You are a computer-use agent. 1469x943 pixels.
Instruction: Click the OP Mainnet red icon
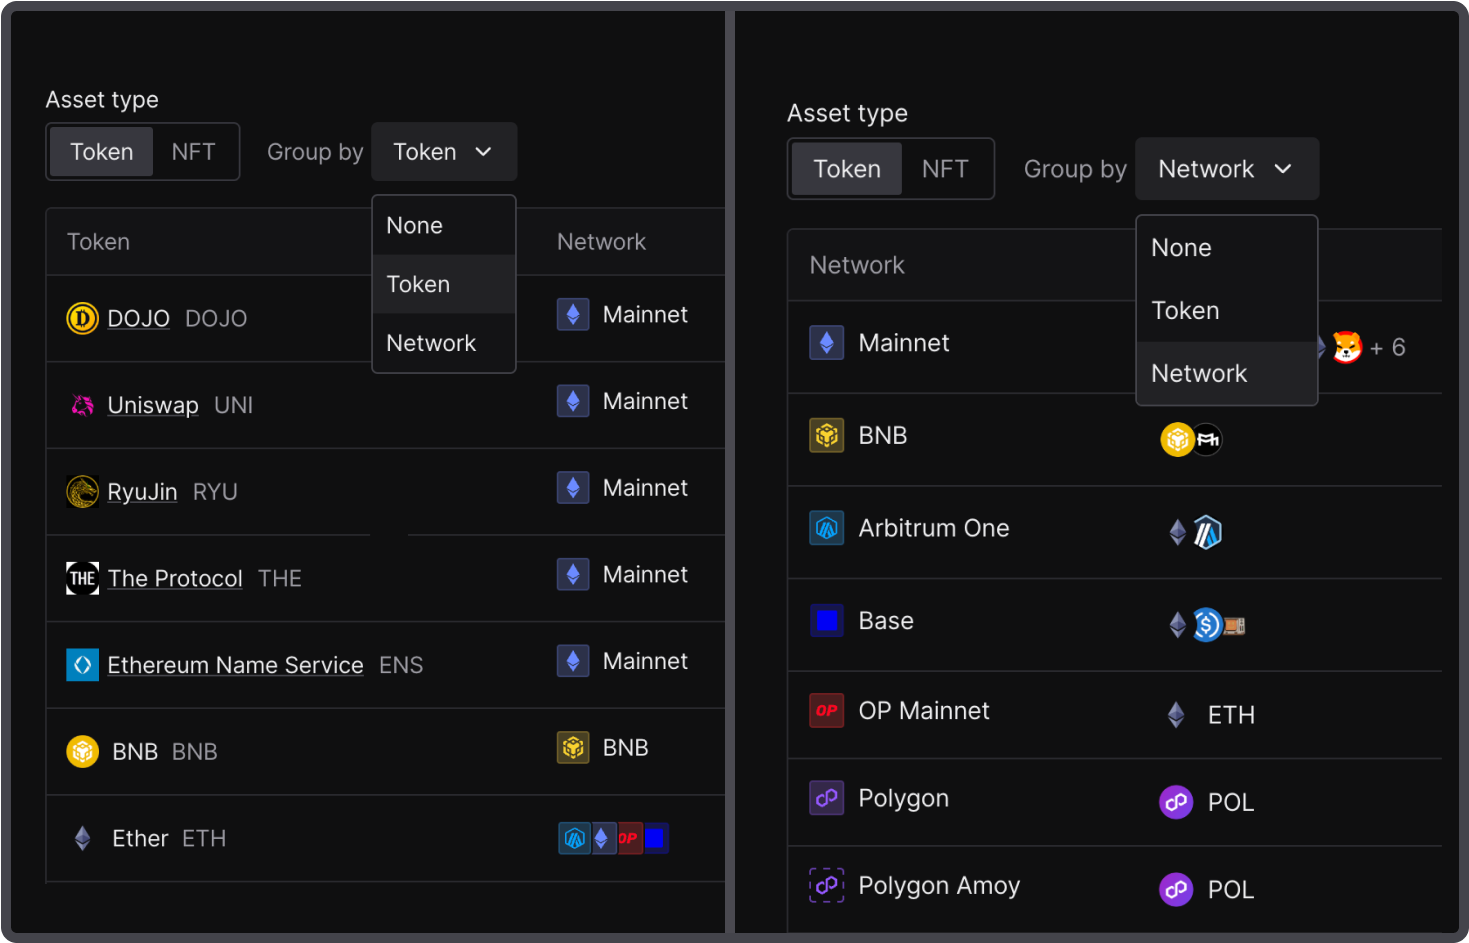(826, 711)
